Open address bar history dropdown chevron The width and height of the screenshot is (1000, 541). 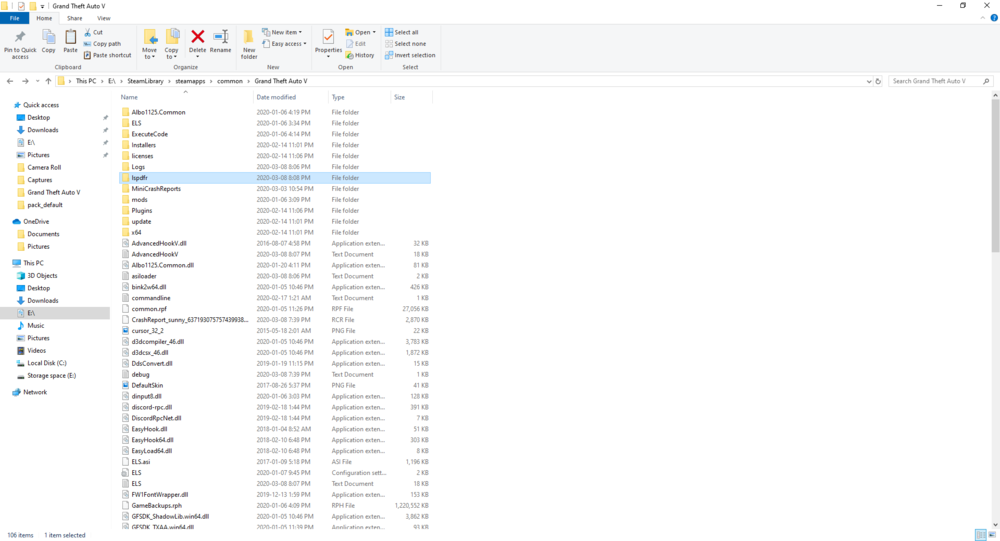pos(869,81)
